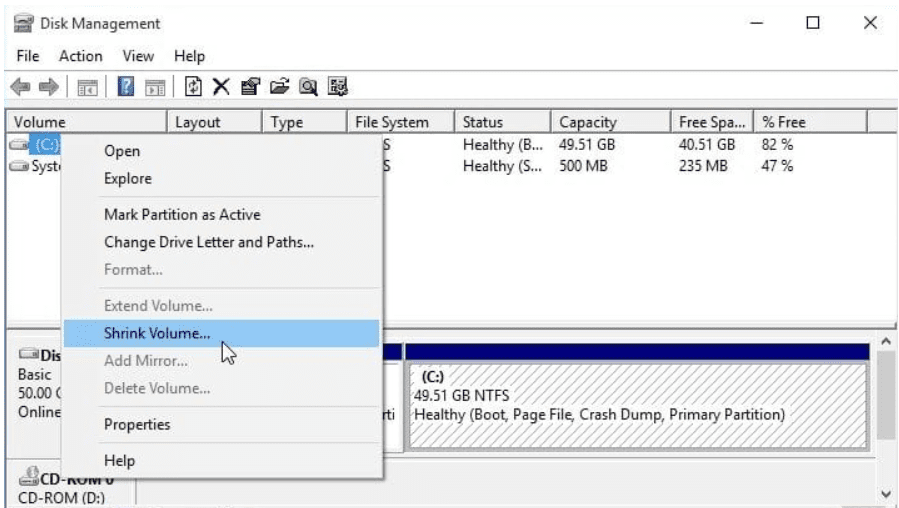This screenshot has height=508, width=899.
Task: Click the Delete X toolbar icon
Action: coord(221,87)
